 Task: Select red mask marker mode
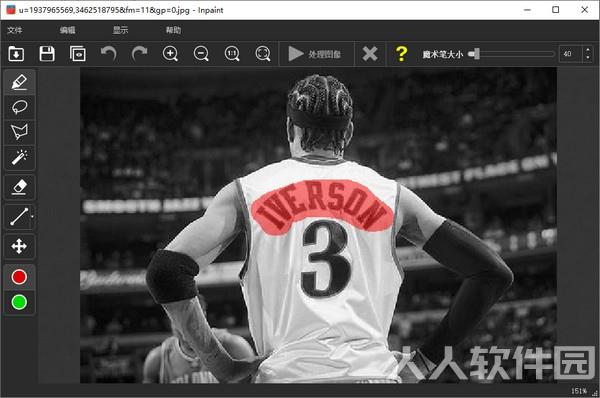[x=20, y=277]
